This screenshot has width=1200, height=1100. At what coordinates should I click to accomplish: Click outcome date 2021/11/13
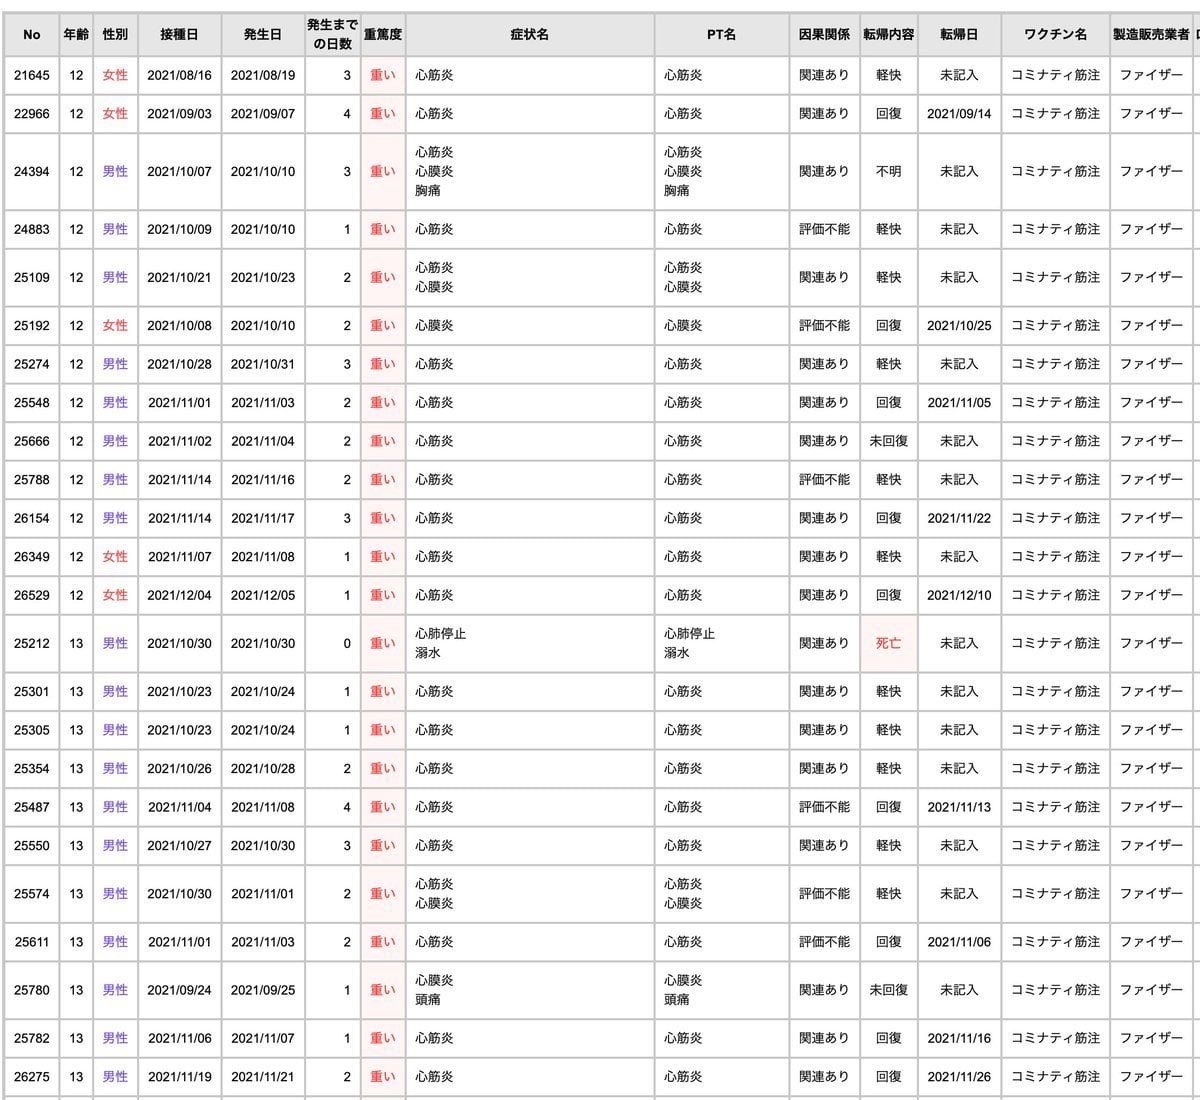959,808
